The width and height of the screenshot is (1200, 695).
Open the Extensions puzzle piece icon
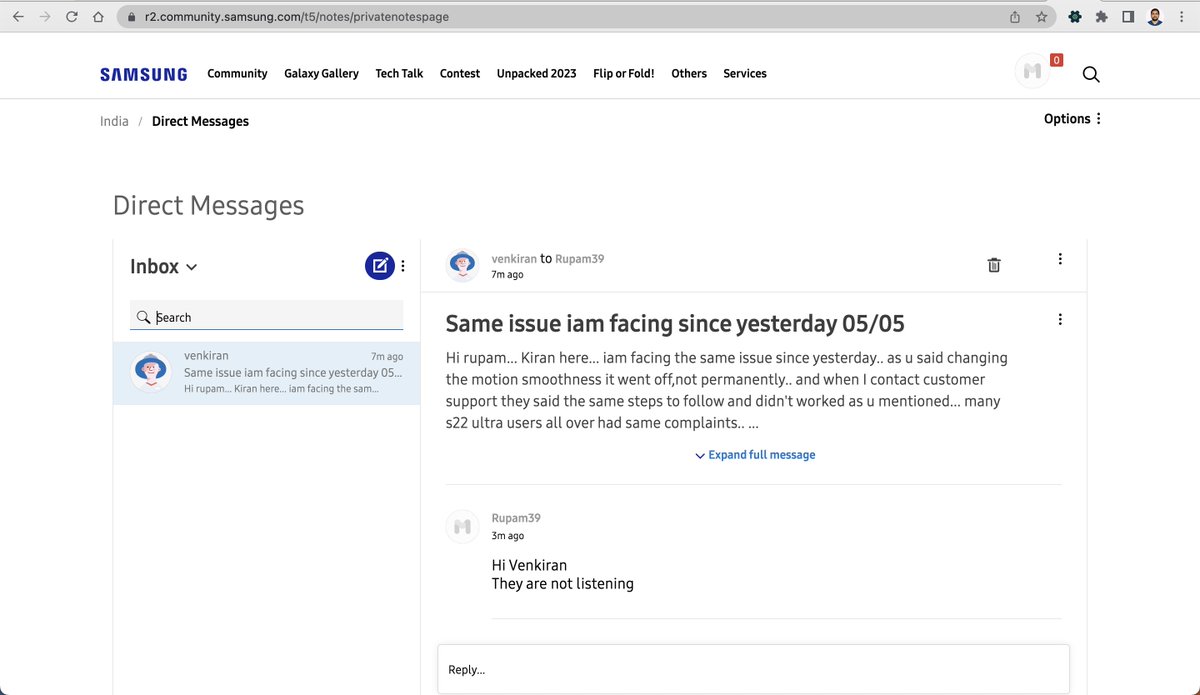tap(1101, 17)
